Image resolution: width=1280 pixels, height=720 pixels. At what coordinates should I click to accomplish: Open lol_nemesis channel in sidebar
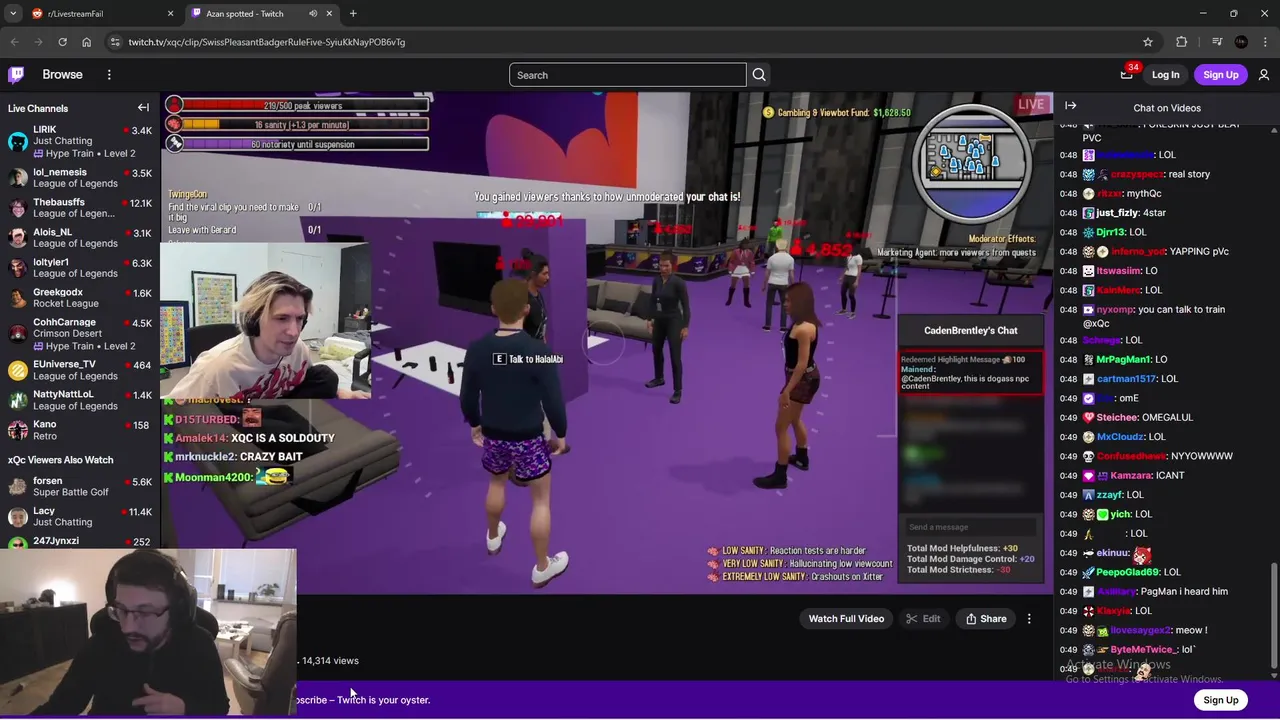click(x=80, y=177)
